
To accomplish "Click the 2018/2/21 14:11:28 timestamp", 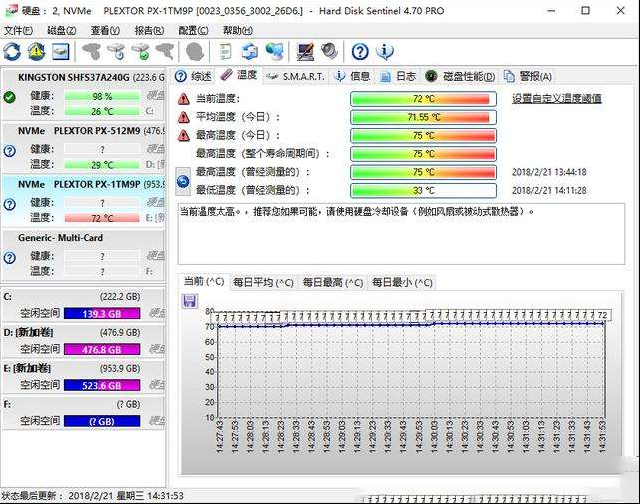I will tap(549, 190).
